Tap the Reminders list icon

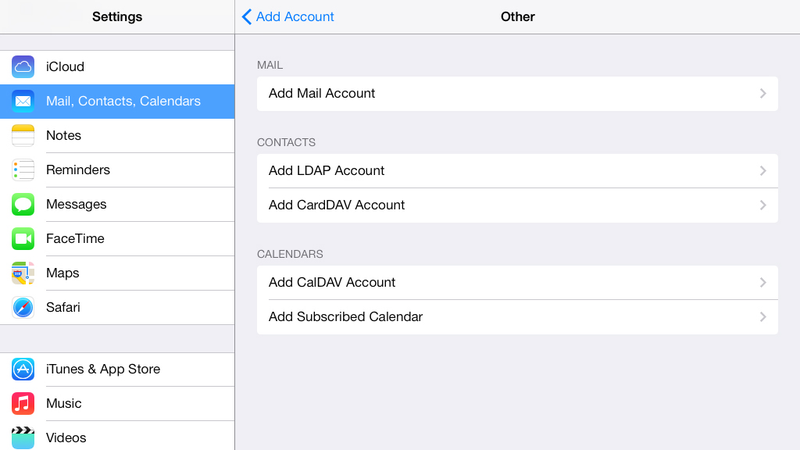[x=23, y=170]
